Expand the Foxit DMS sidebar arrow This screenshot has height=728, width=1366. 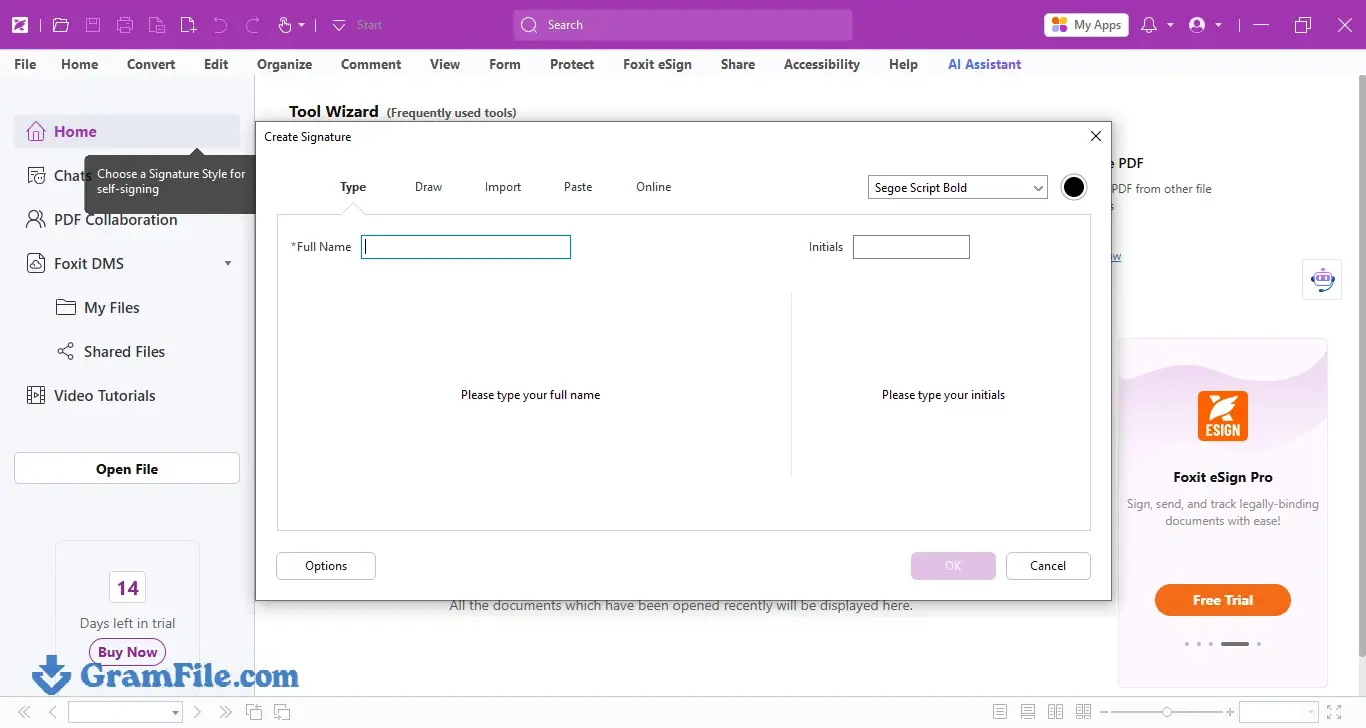click(228, 264)
